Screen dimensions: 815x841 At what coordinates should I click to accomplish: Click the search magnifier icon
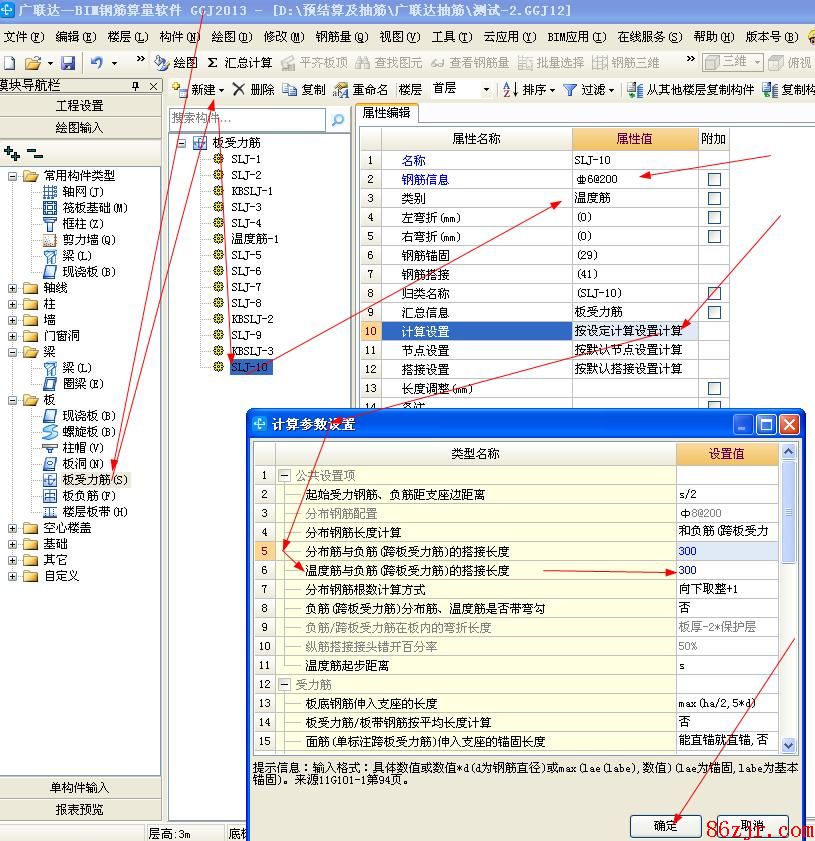click(x=338, y=120)
